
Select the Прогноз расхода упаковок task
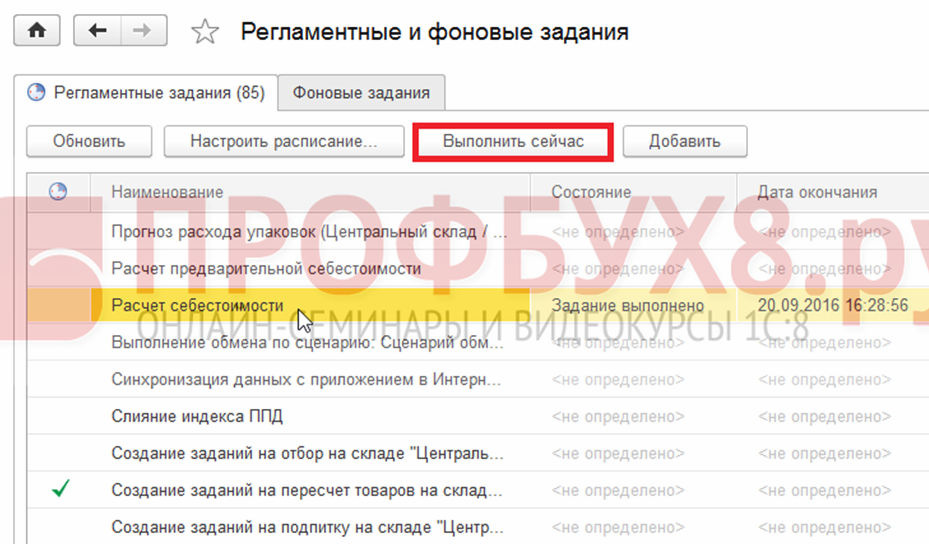(x=309, y=231)
